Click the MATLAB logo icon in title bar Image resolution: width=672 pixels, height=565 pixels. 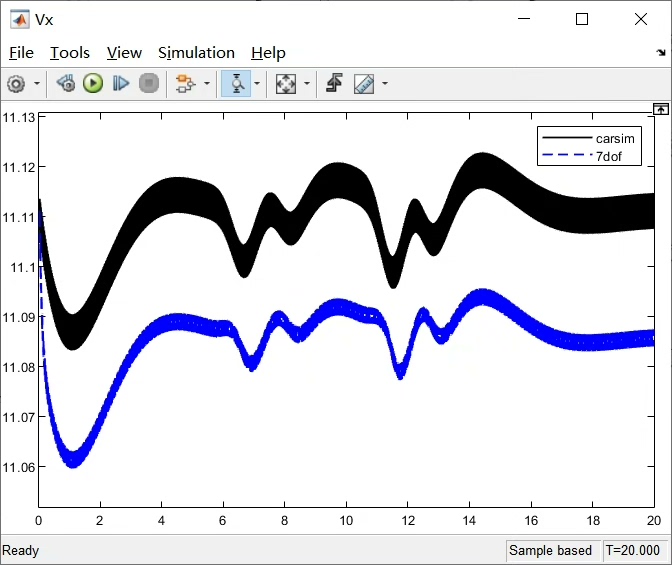pos(19,20)
